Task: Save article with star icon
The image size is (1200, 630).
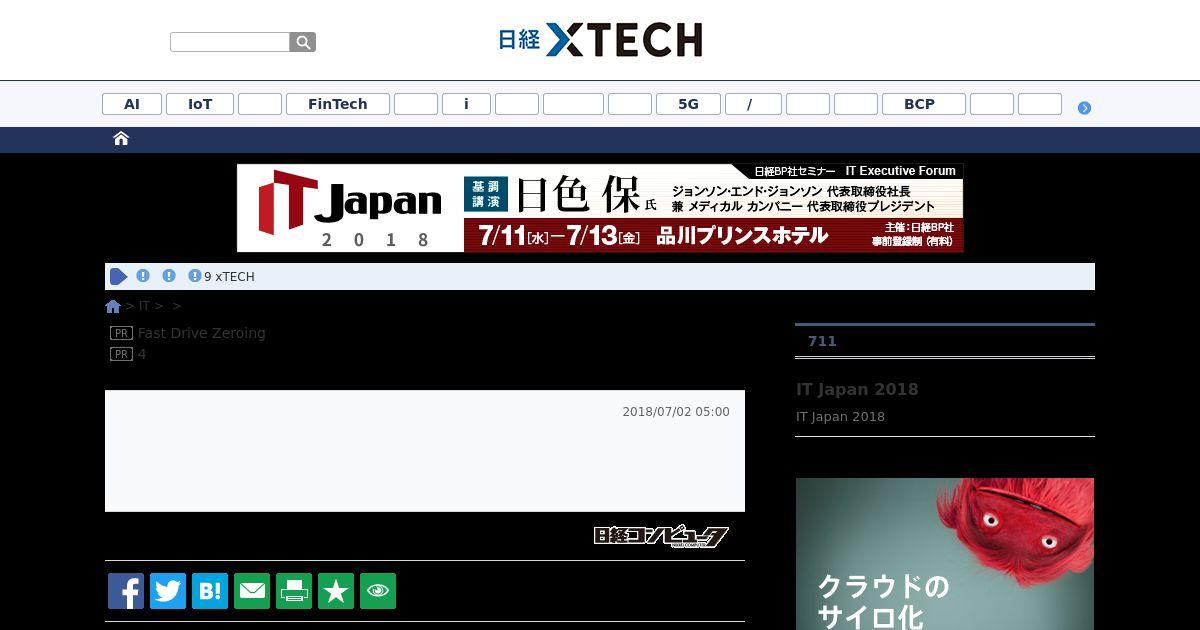Action: click(x=336, y=591)
